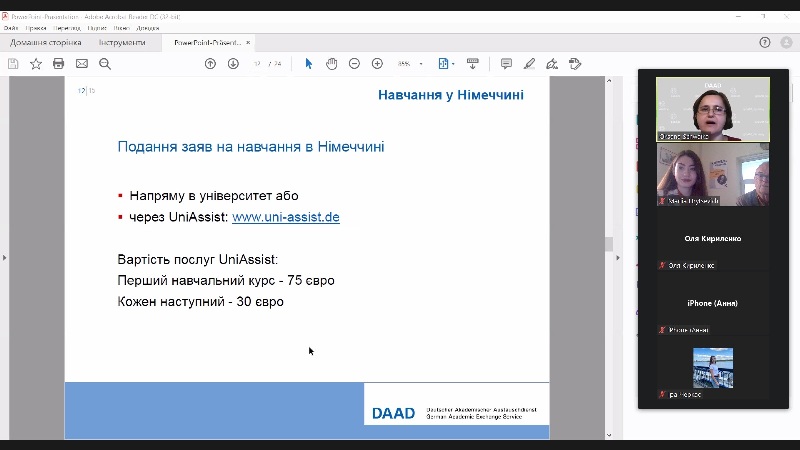Click the document scrollbar up arrow

(x=609, y=81)
